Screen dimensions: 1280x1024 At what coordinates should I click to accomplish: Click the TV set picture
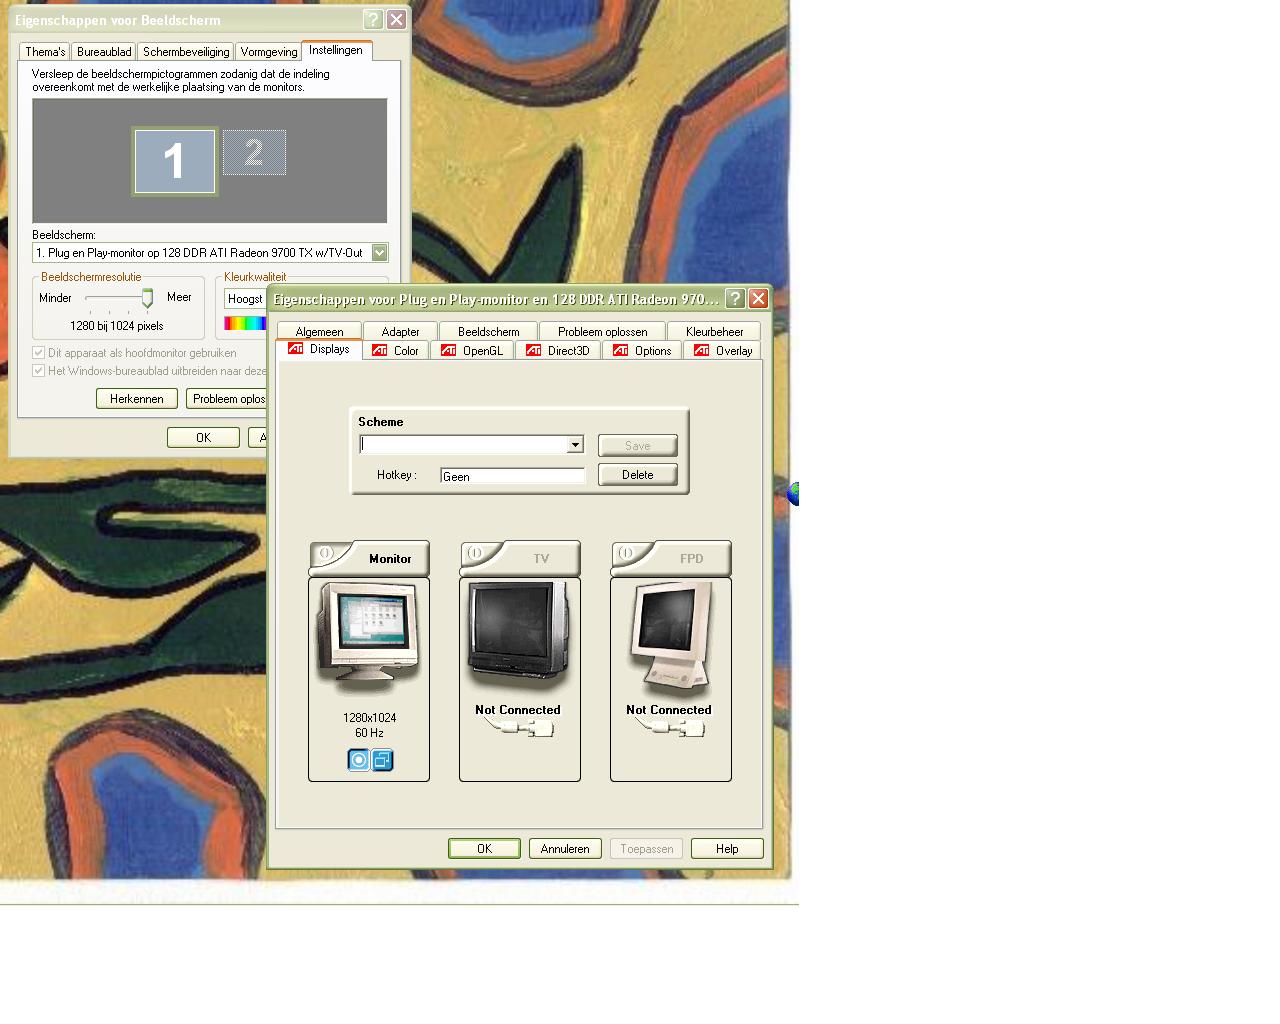coord(519,636)
